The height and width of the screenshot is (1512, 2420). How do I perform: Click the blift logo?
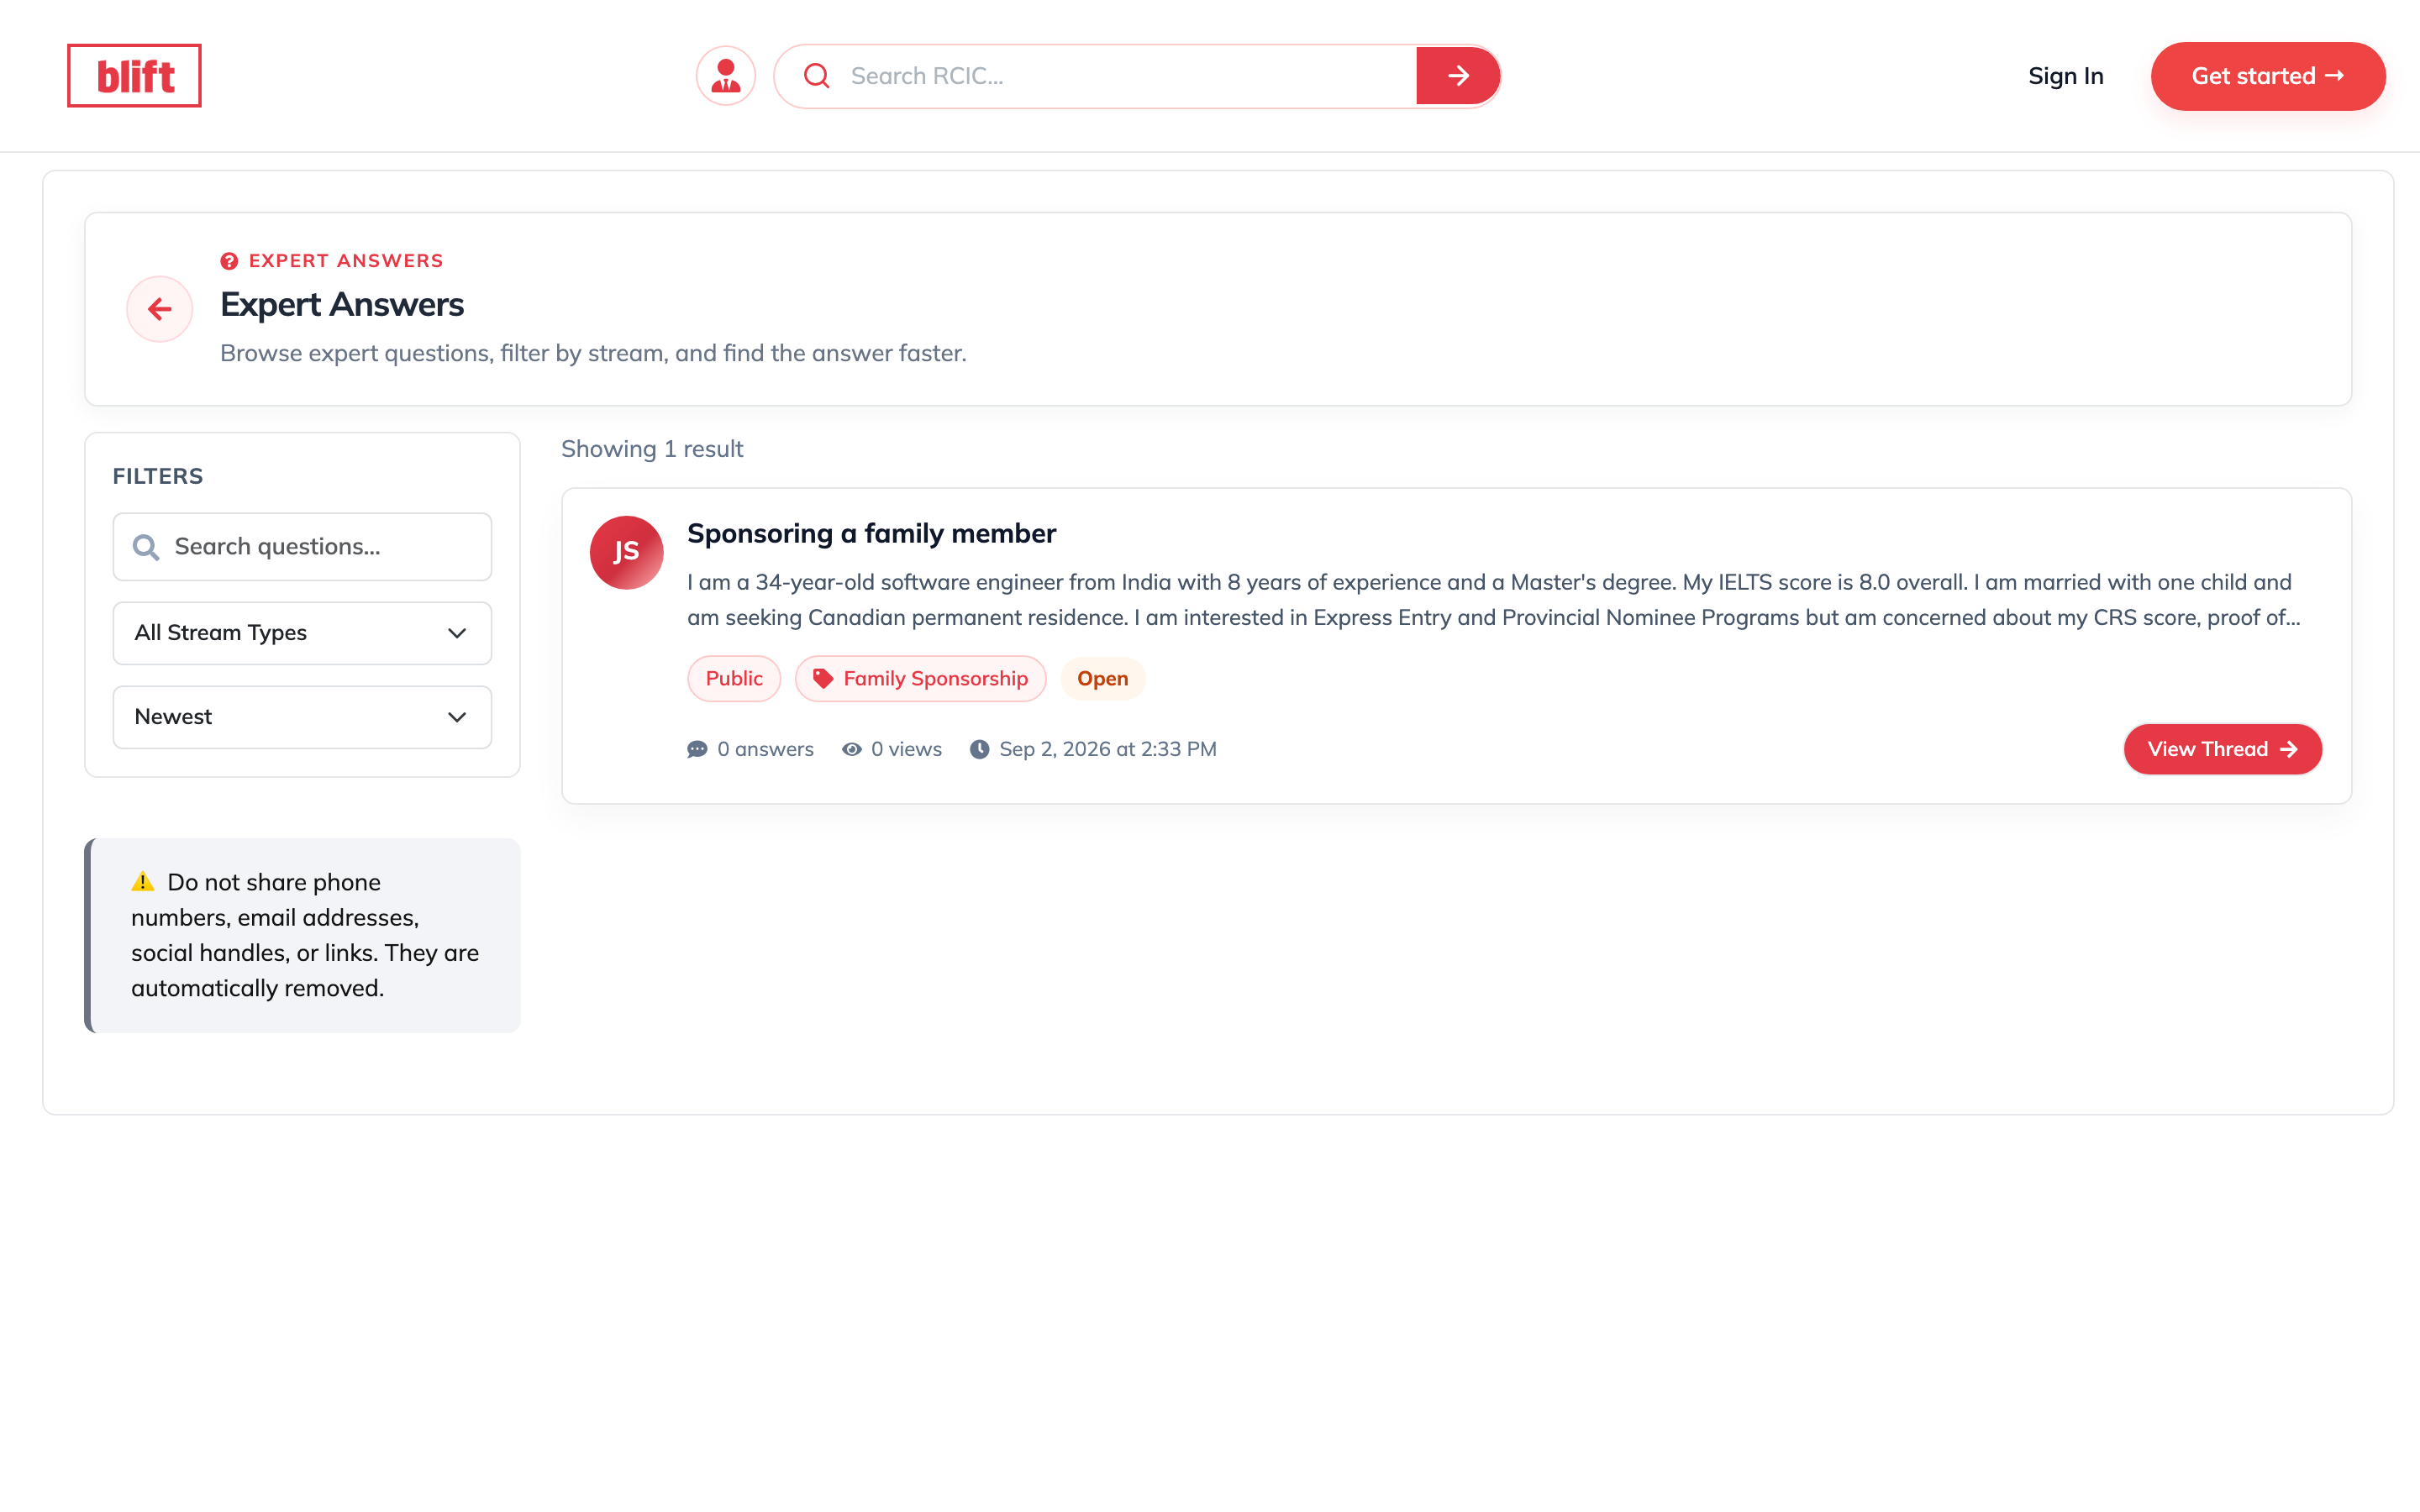coord(134,76)
